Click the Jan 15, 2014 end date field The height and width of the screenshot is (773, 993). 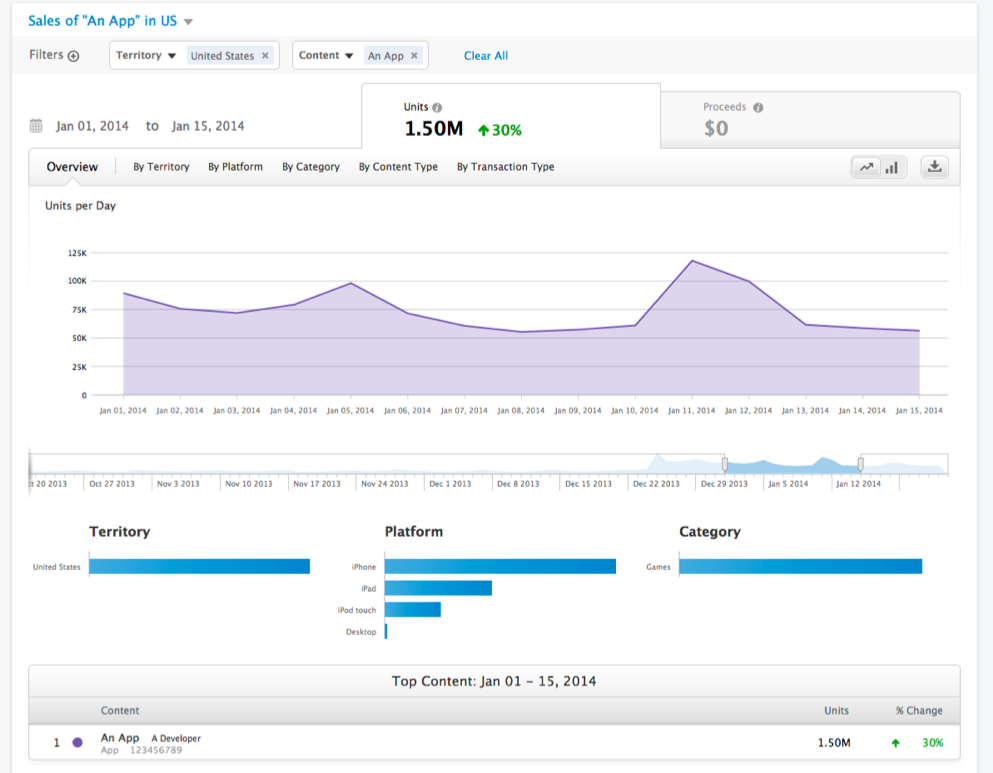point(208,126)
